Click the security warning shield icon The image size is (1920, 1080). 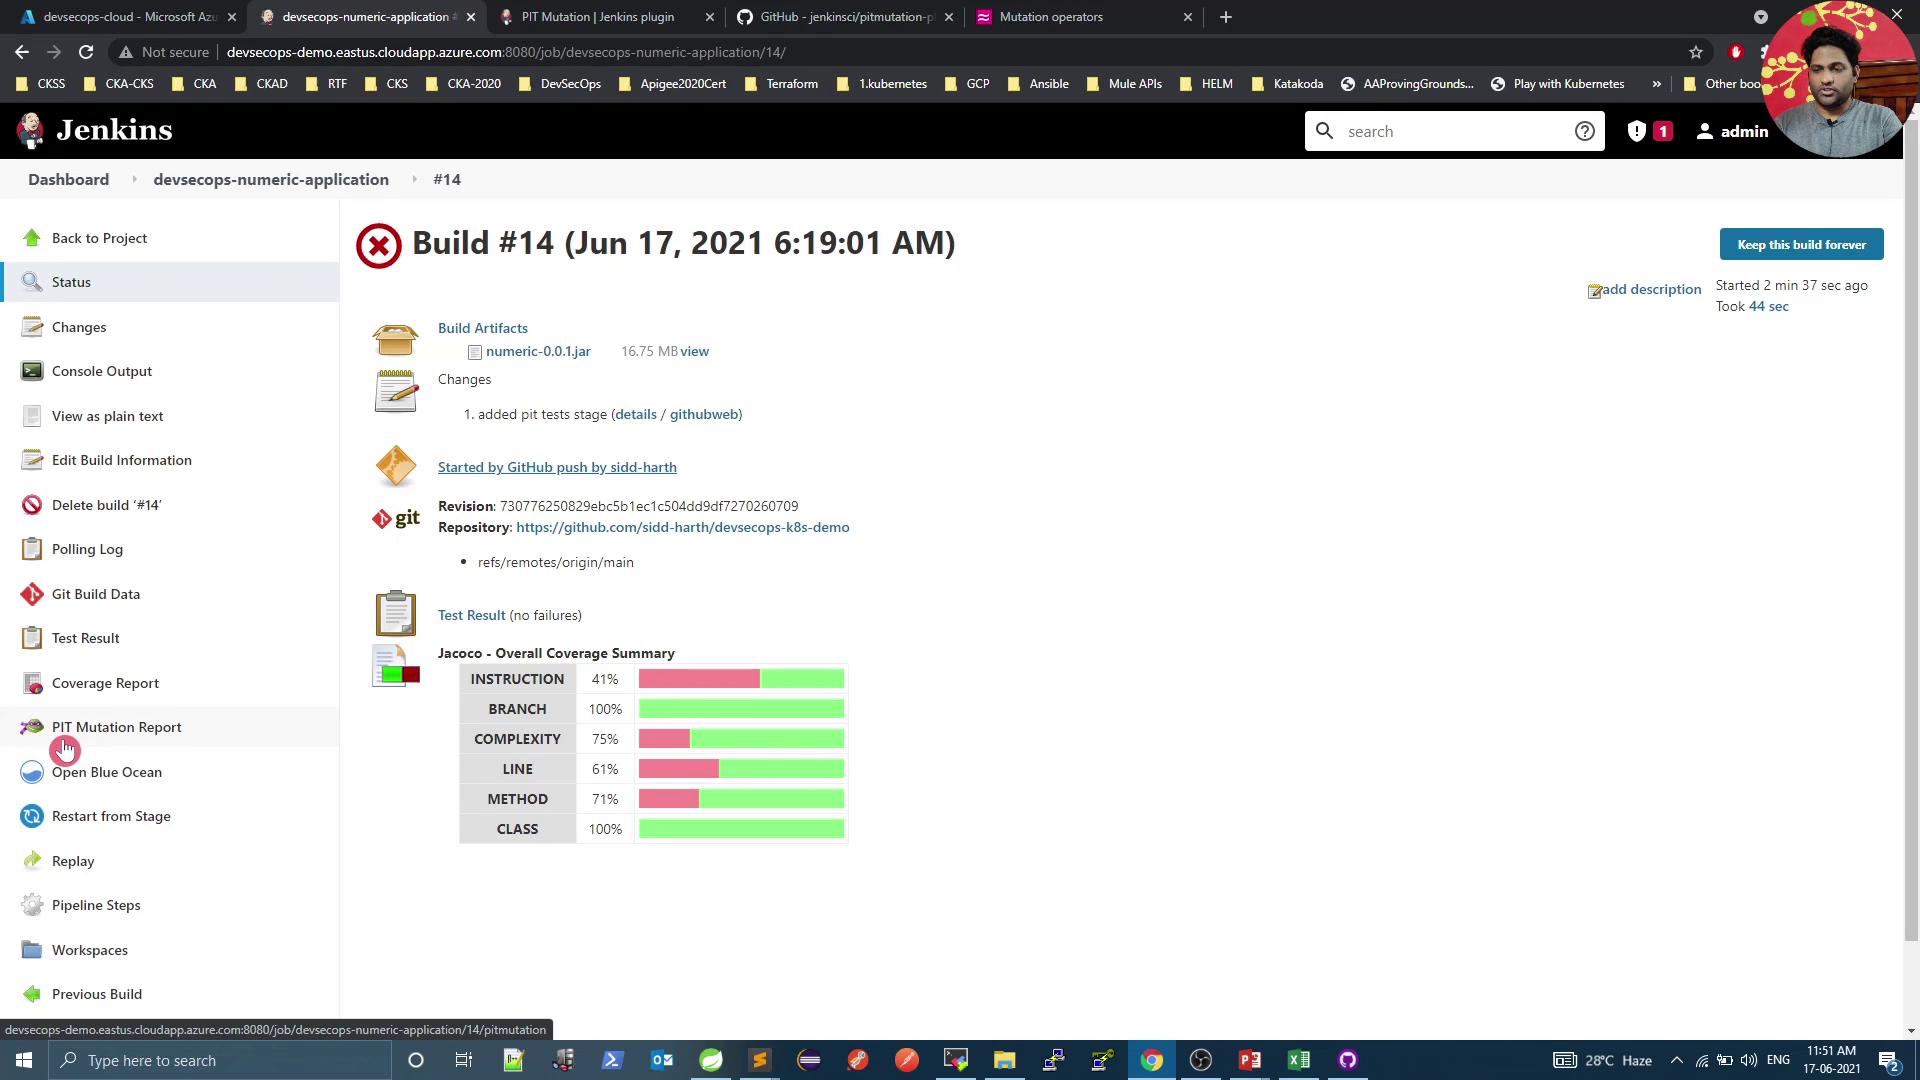pos(1637,131)
